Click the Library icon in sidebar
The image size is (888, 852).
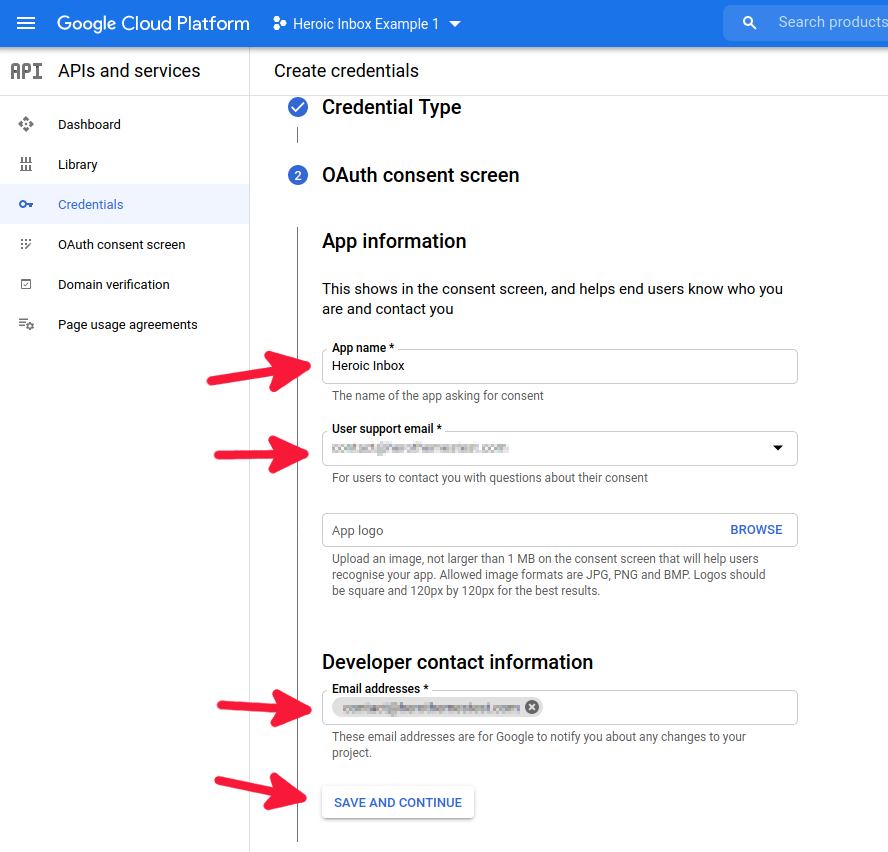pyautogui.click(x=26, y=164)
